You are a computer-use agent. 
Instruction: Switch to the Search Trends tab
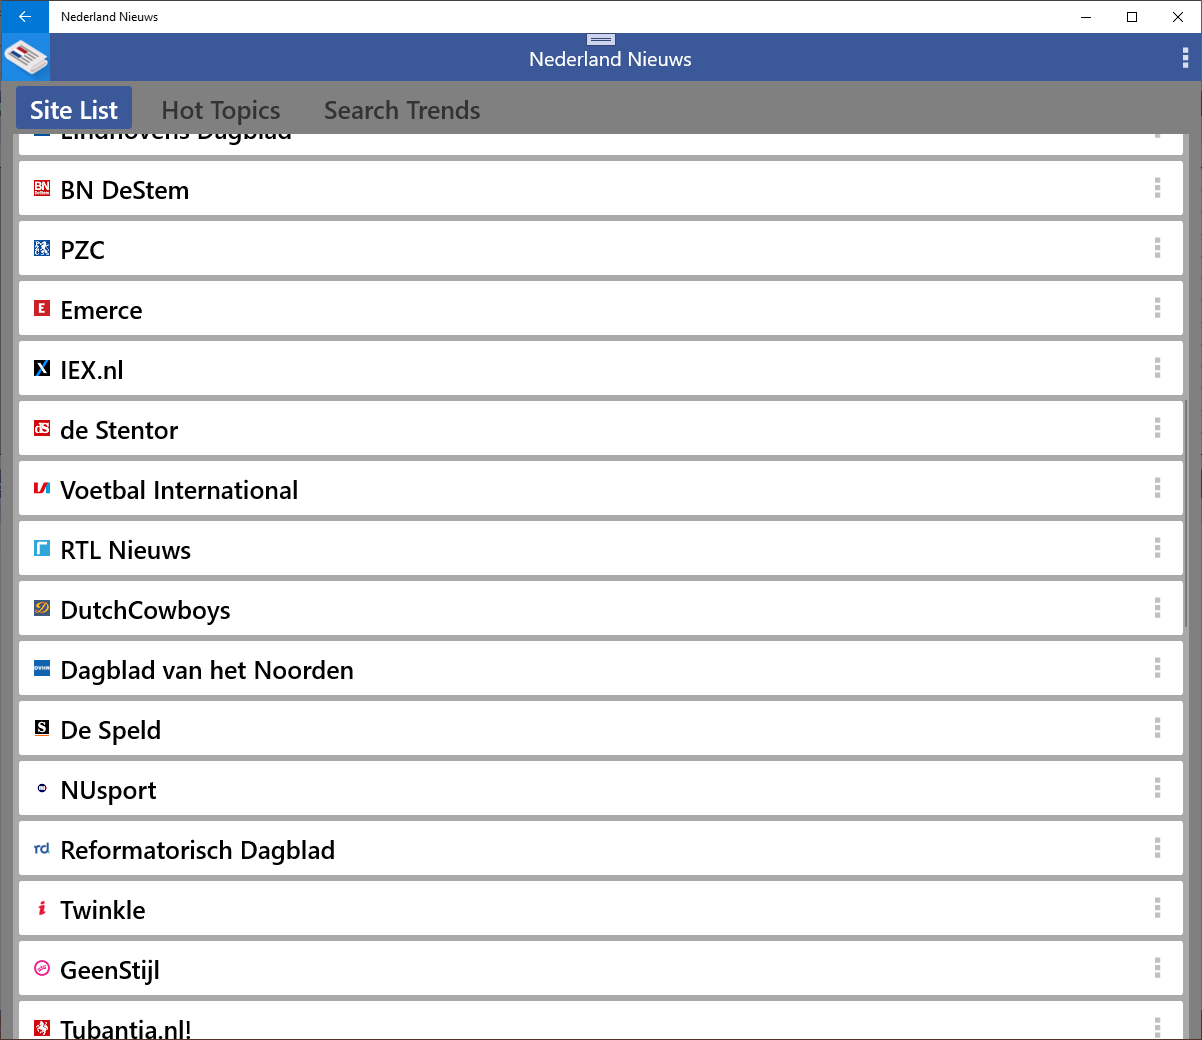402,110
